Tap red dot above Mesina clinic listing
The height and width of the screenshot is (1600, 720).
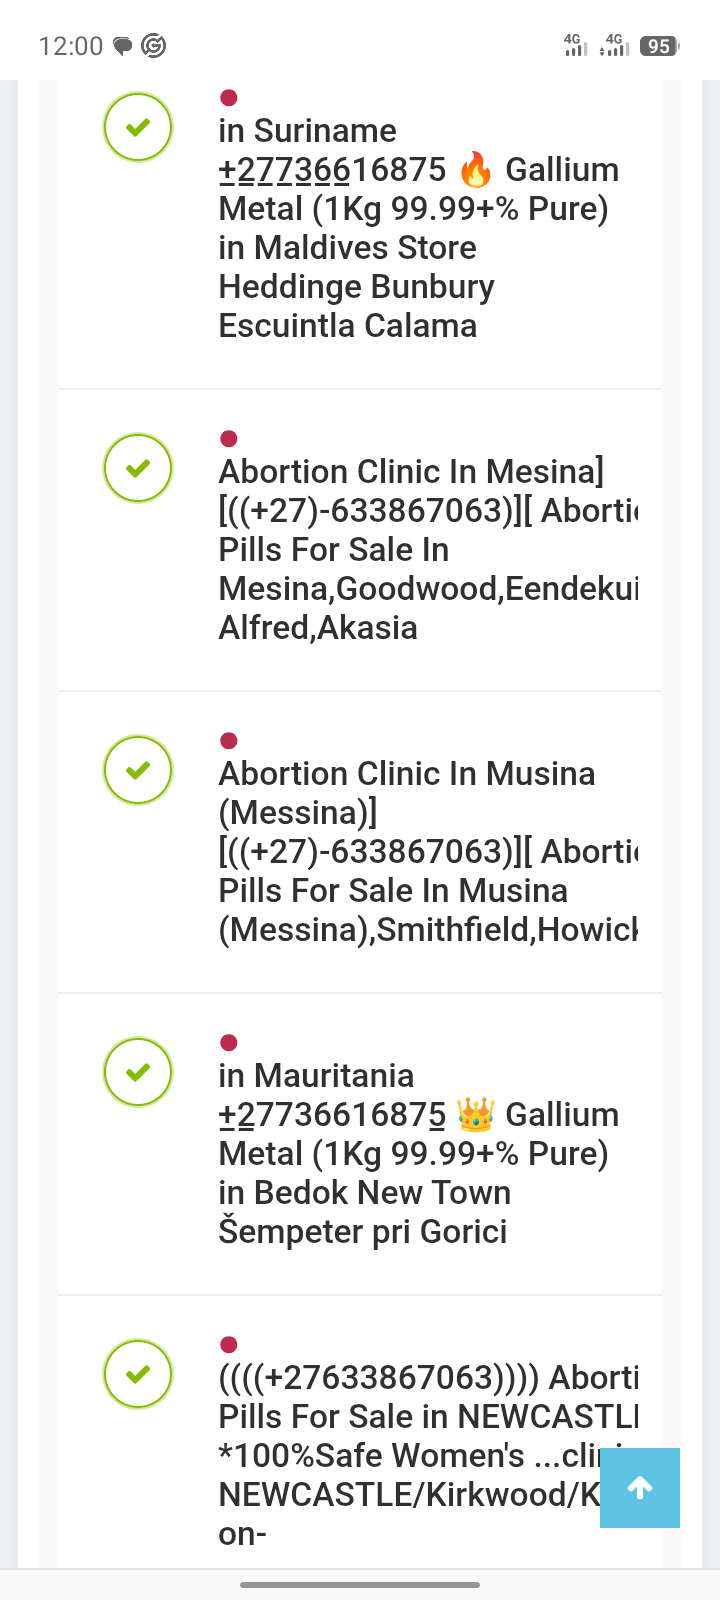[x=228, y=439]
